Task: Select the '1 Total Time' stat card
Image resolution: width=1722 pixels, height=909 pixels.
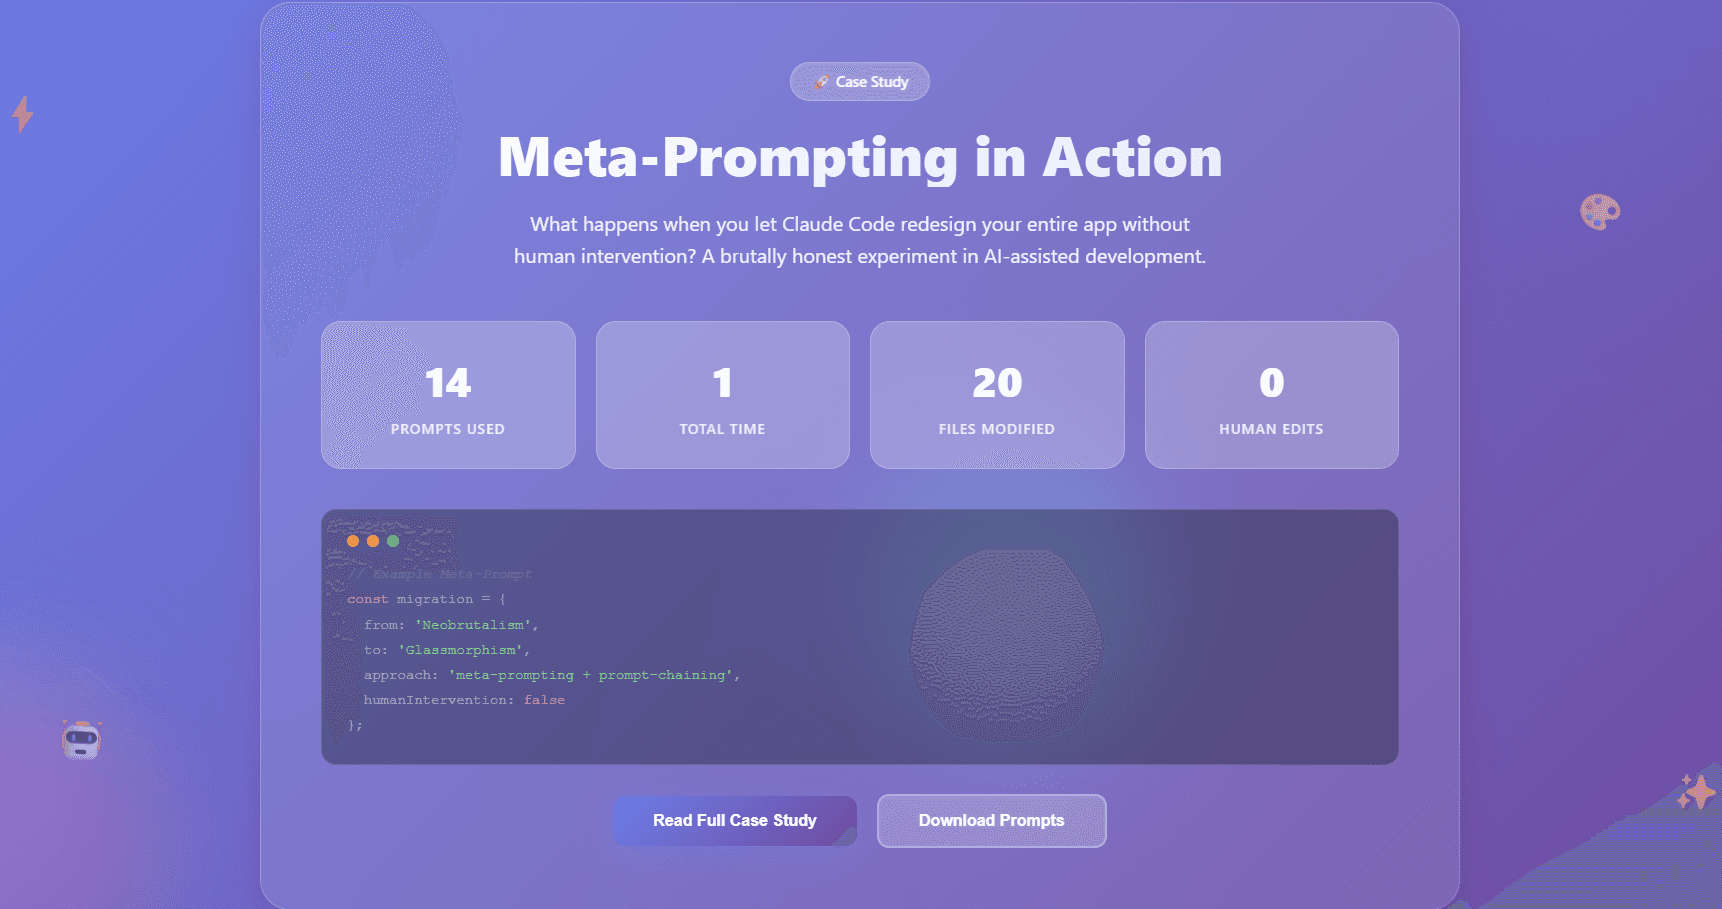Action: coord(722,394)
